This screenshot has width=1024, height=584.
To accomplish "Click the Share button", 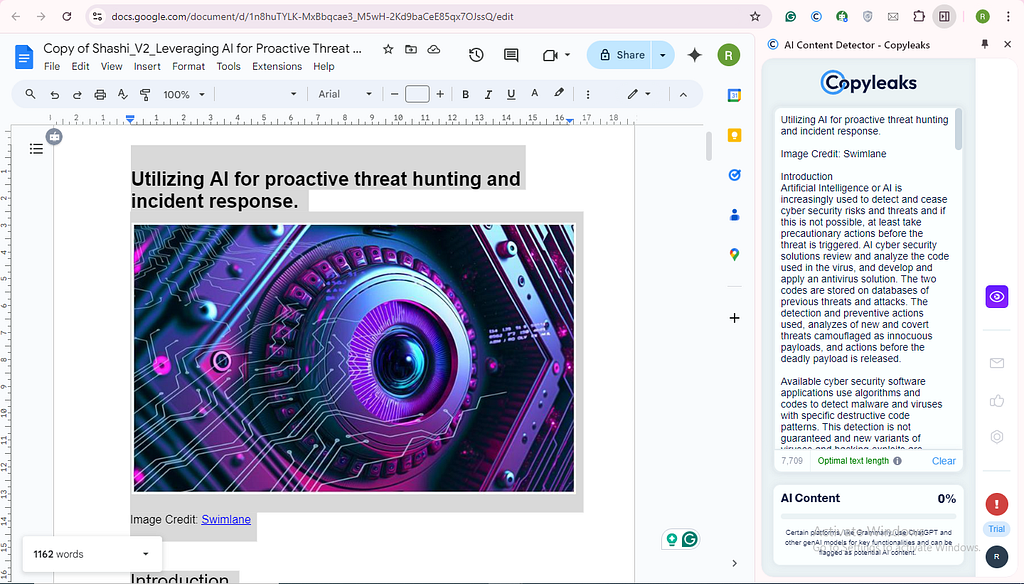I will click(621, 56).
